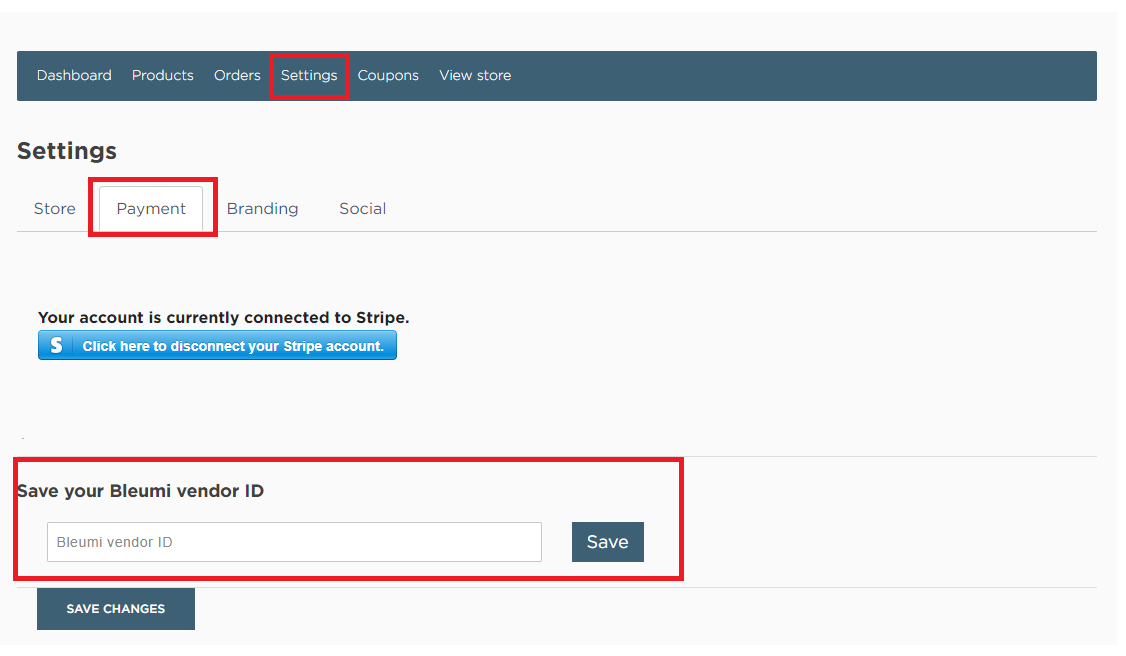Click the 'Save your Bleumi vendor ID' heading

141,491
